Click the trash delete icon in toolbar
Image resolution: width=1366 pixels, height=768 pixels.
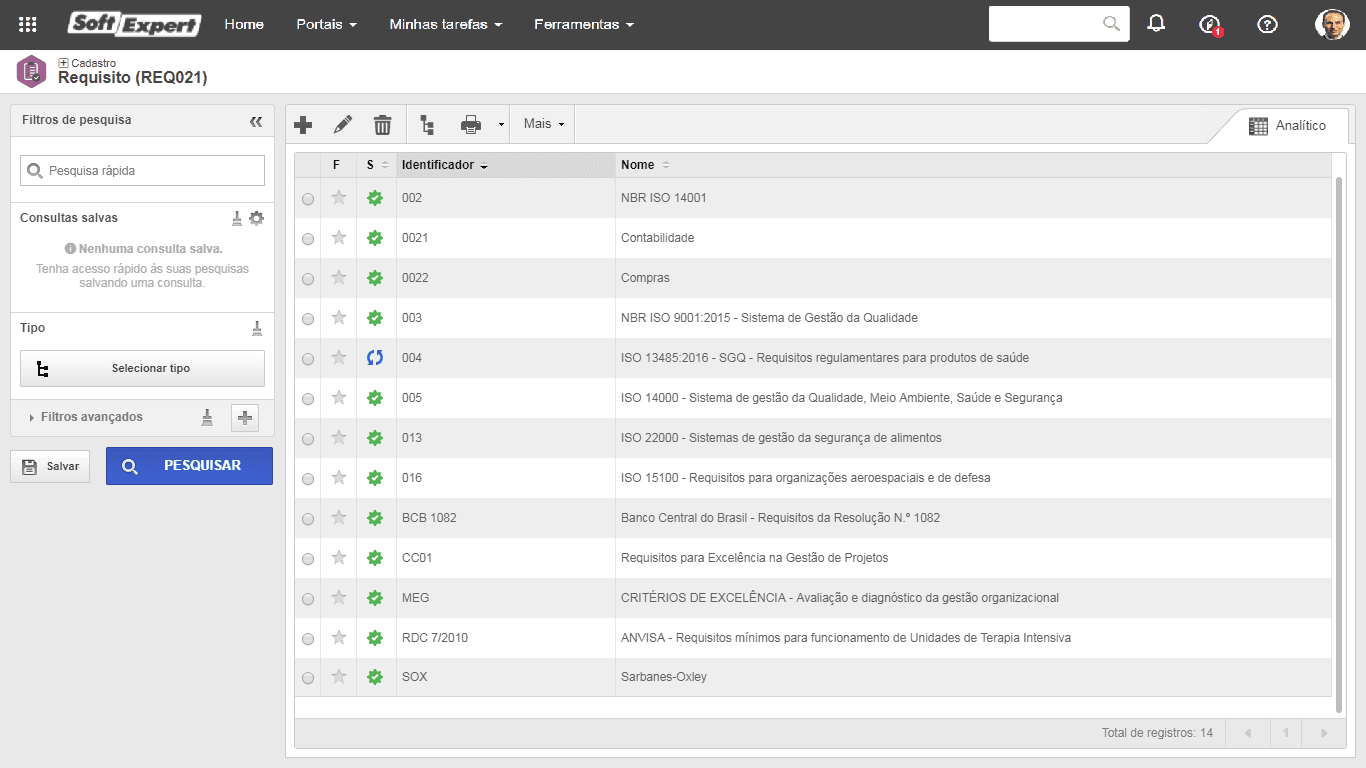click(x=383, y=125)
